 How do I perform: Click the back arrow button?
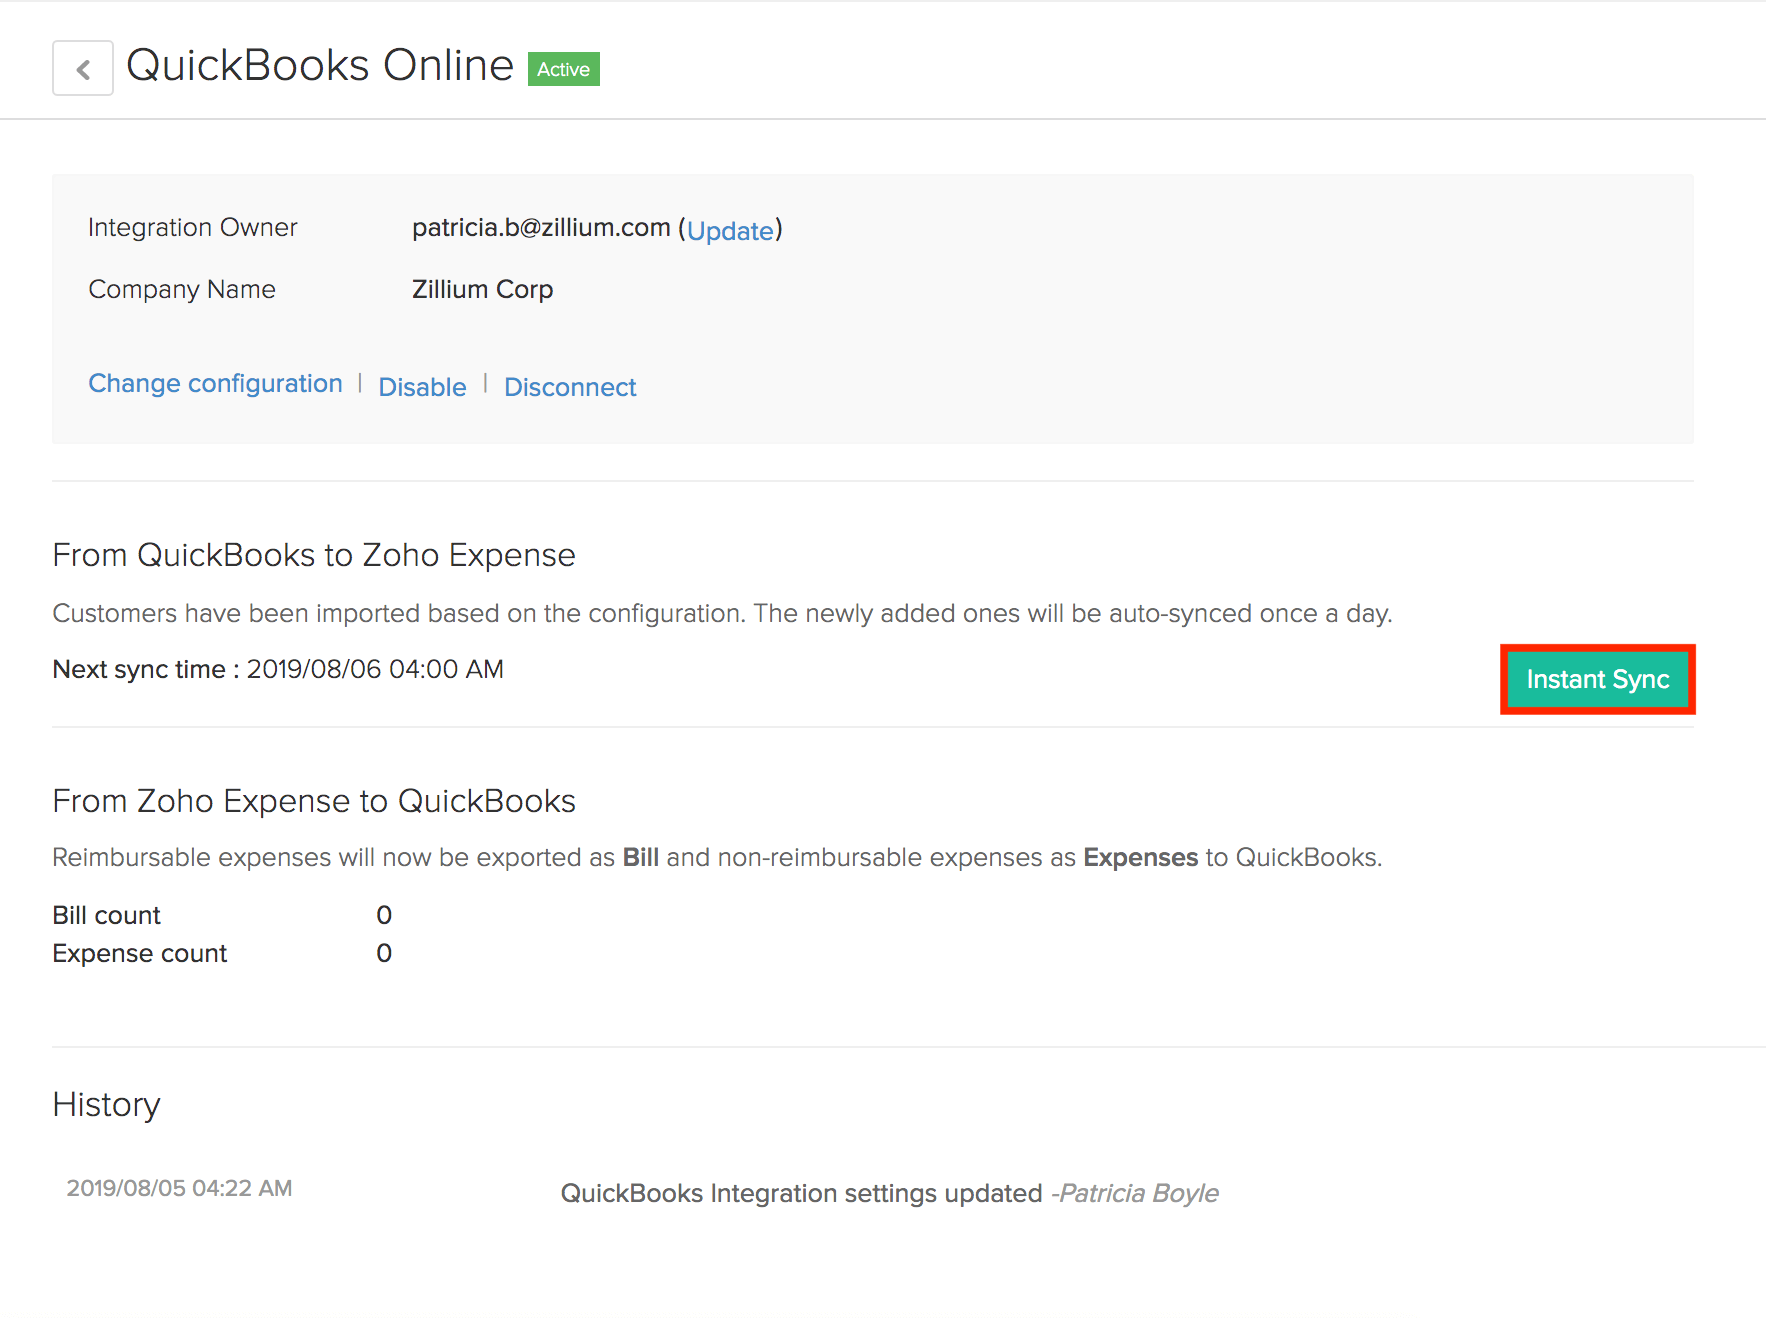coord(83,69)
